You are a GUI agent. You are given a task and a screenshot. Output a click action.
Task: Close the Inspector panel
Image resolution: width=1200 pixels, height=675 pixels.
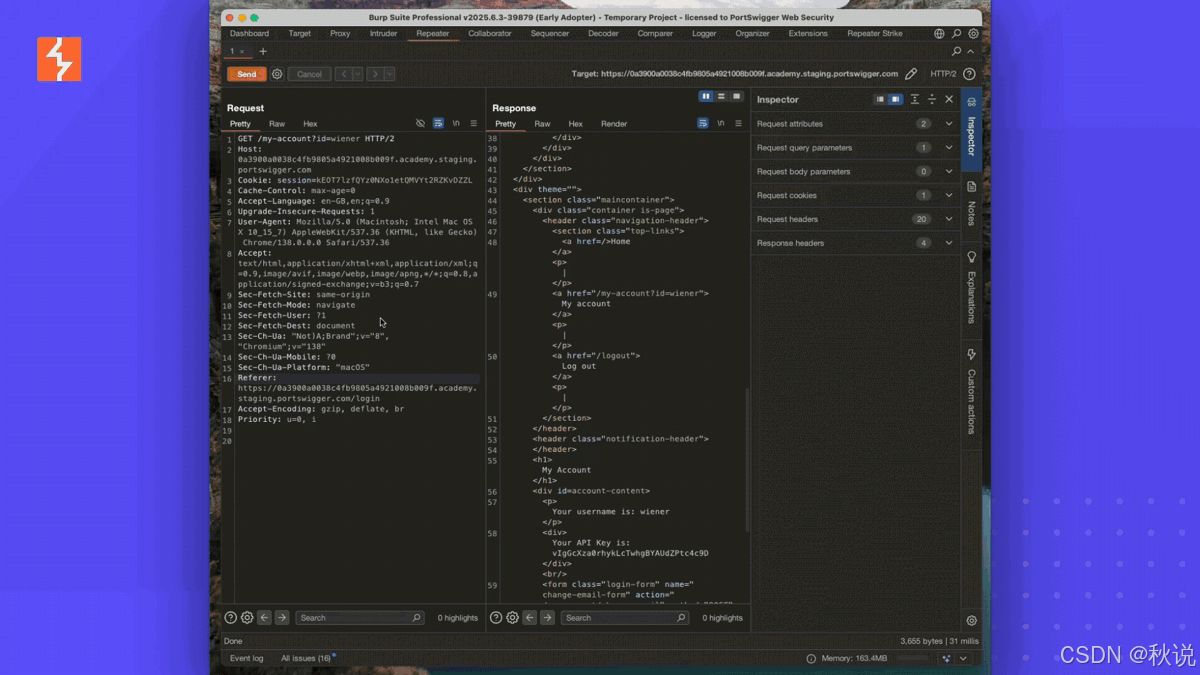click(949, 99)
